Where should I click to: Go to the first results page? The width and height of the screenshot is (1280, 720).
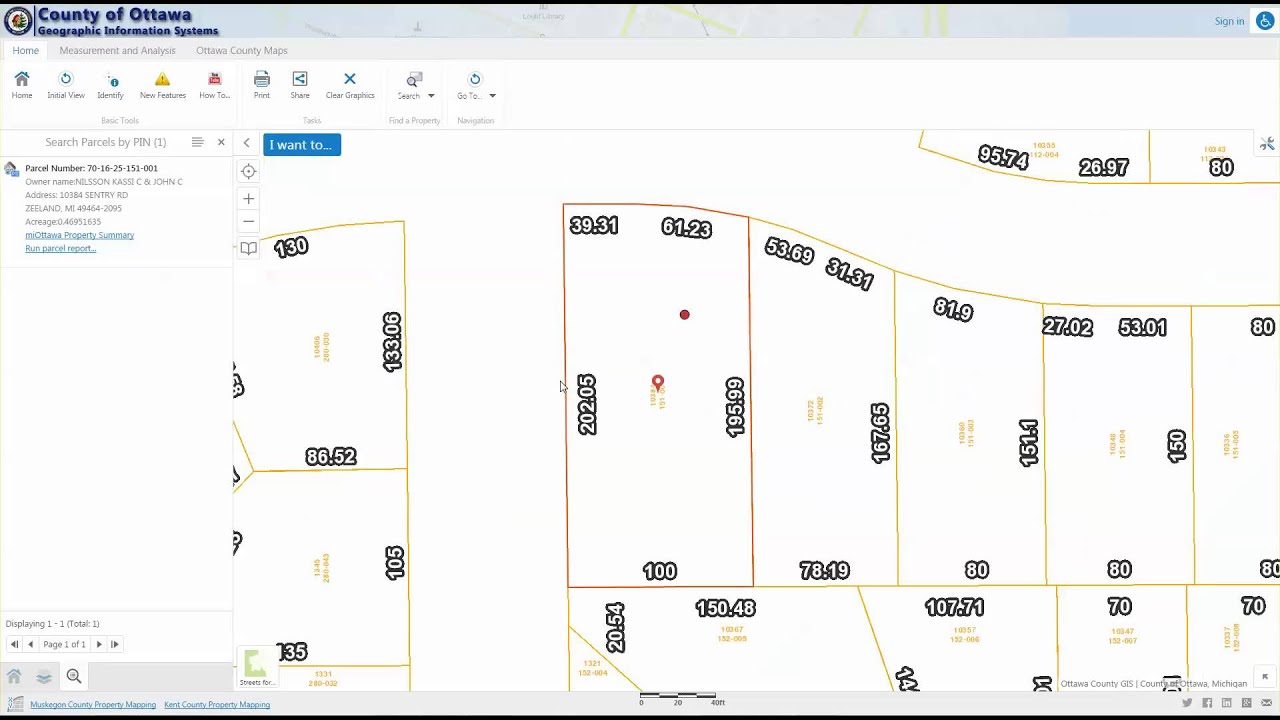[14, 644]
